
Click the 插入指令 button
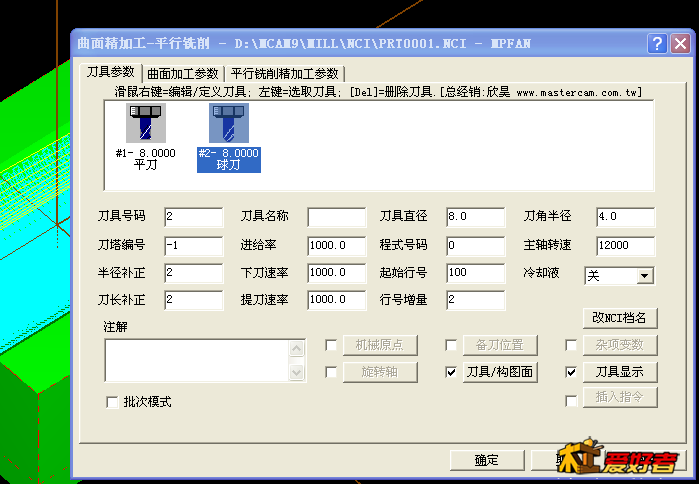(x=620, y=397)
